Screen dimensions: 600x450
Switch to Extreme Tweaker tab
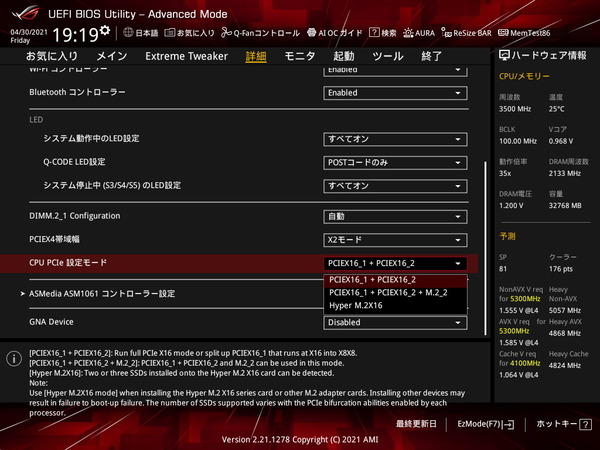tap(186, 56)
